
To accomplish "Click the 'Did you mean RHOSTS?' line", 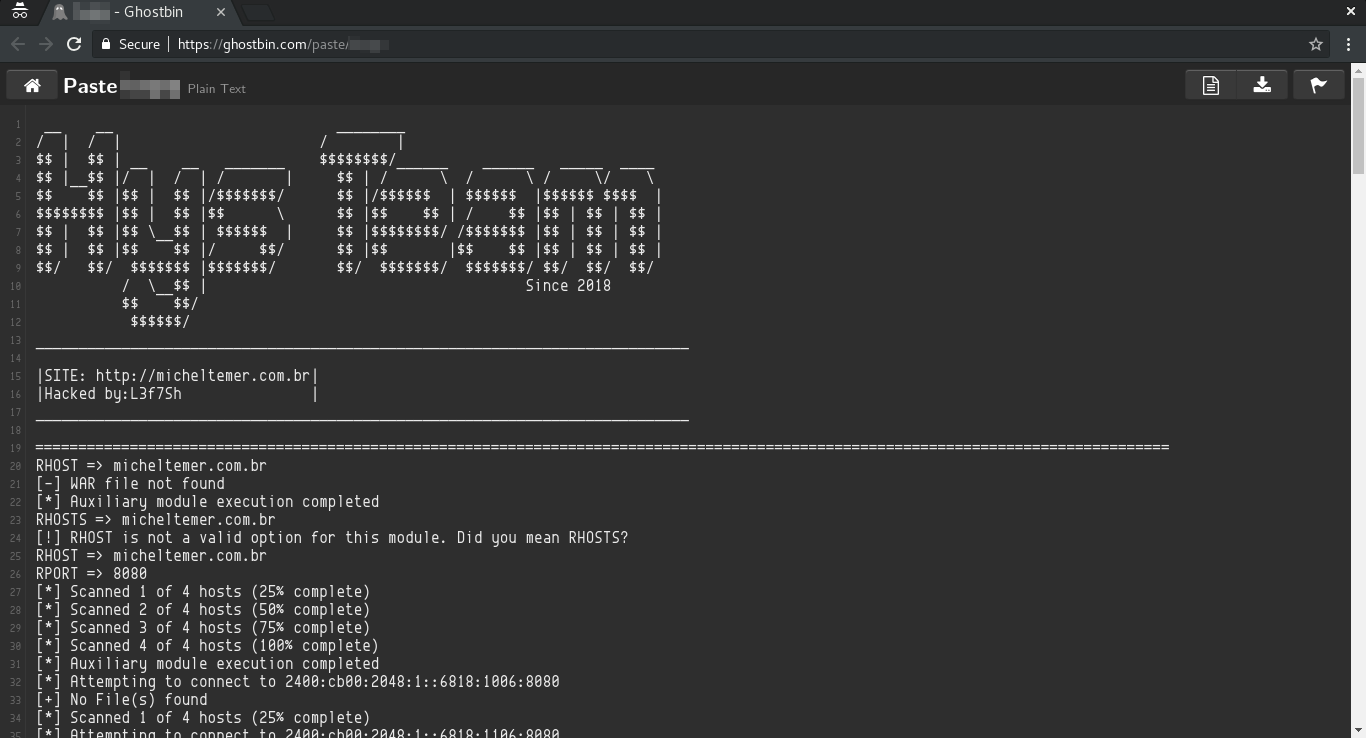I will pyautogui.click(x=332, y=538).
